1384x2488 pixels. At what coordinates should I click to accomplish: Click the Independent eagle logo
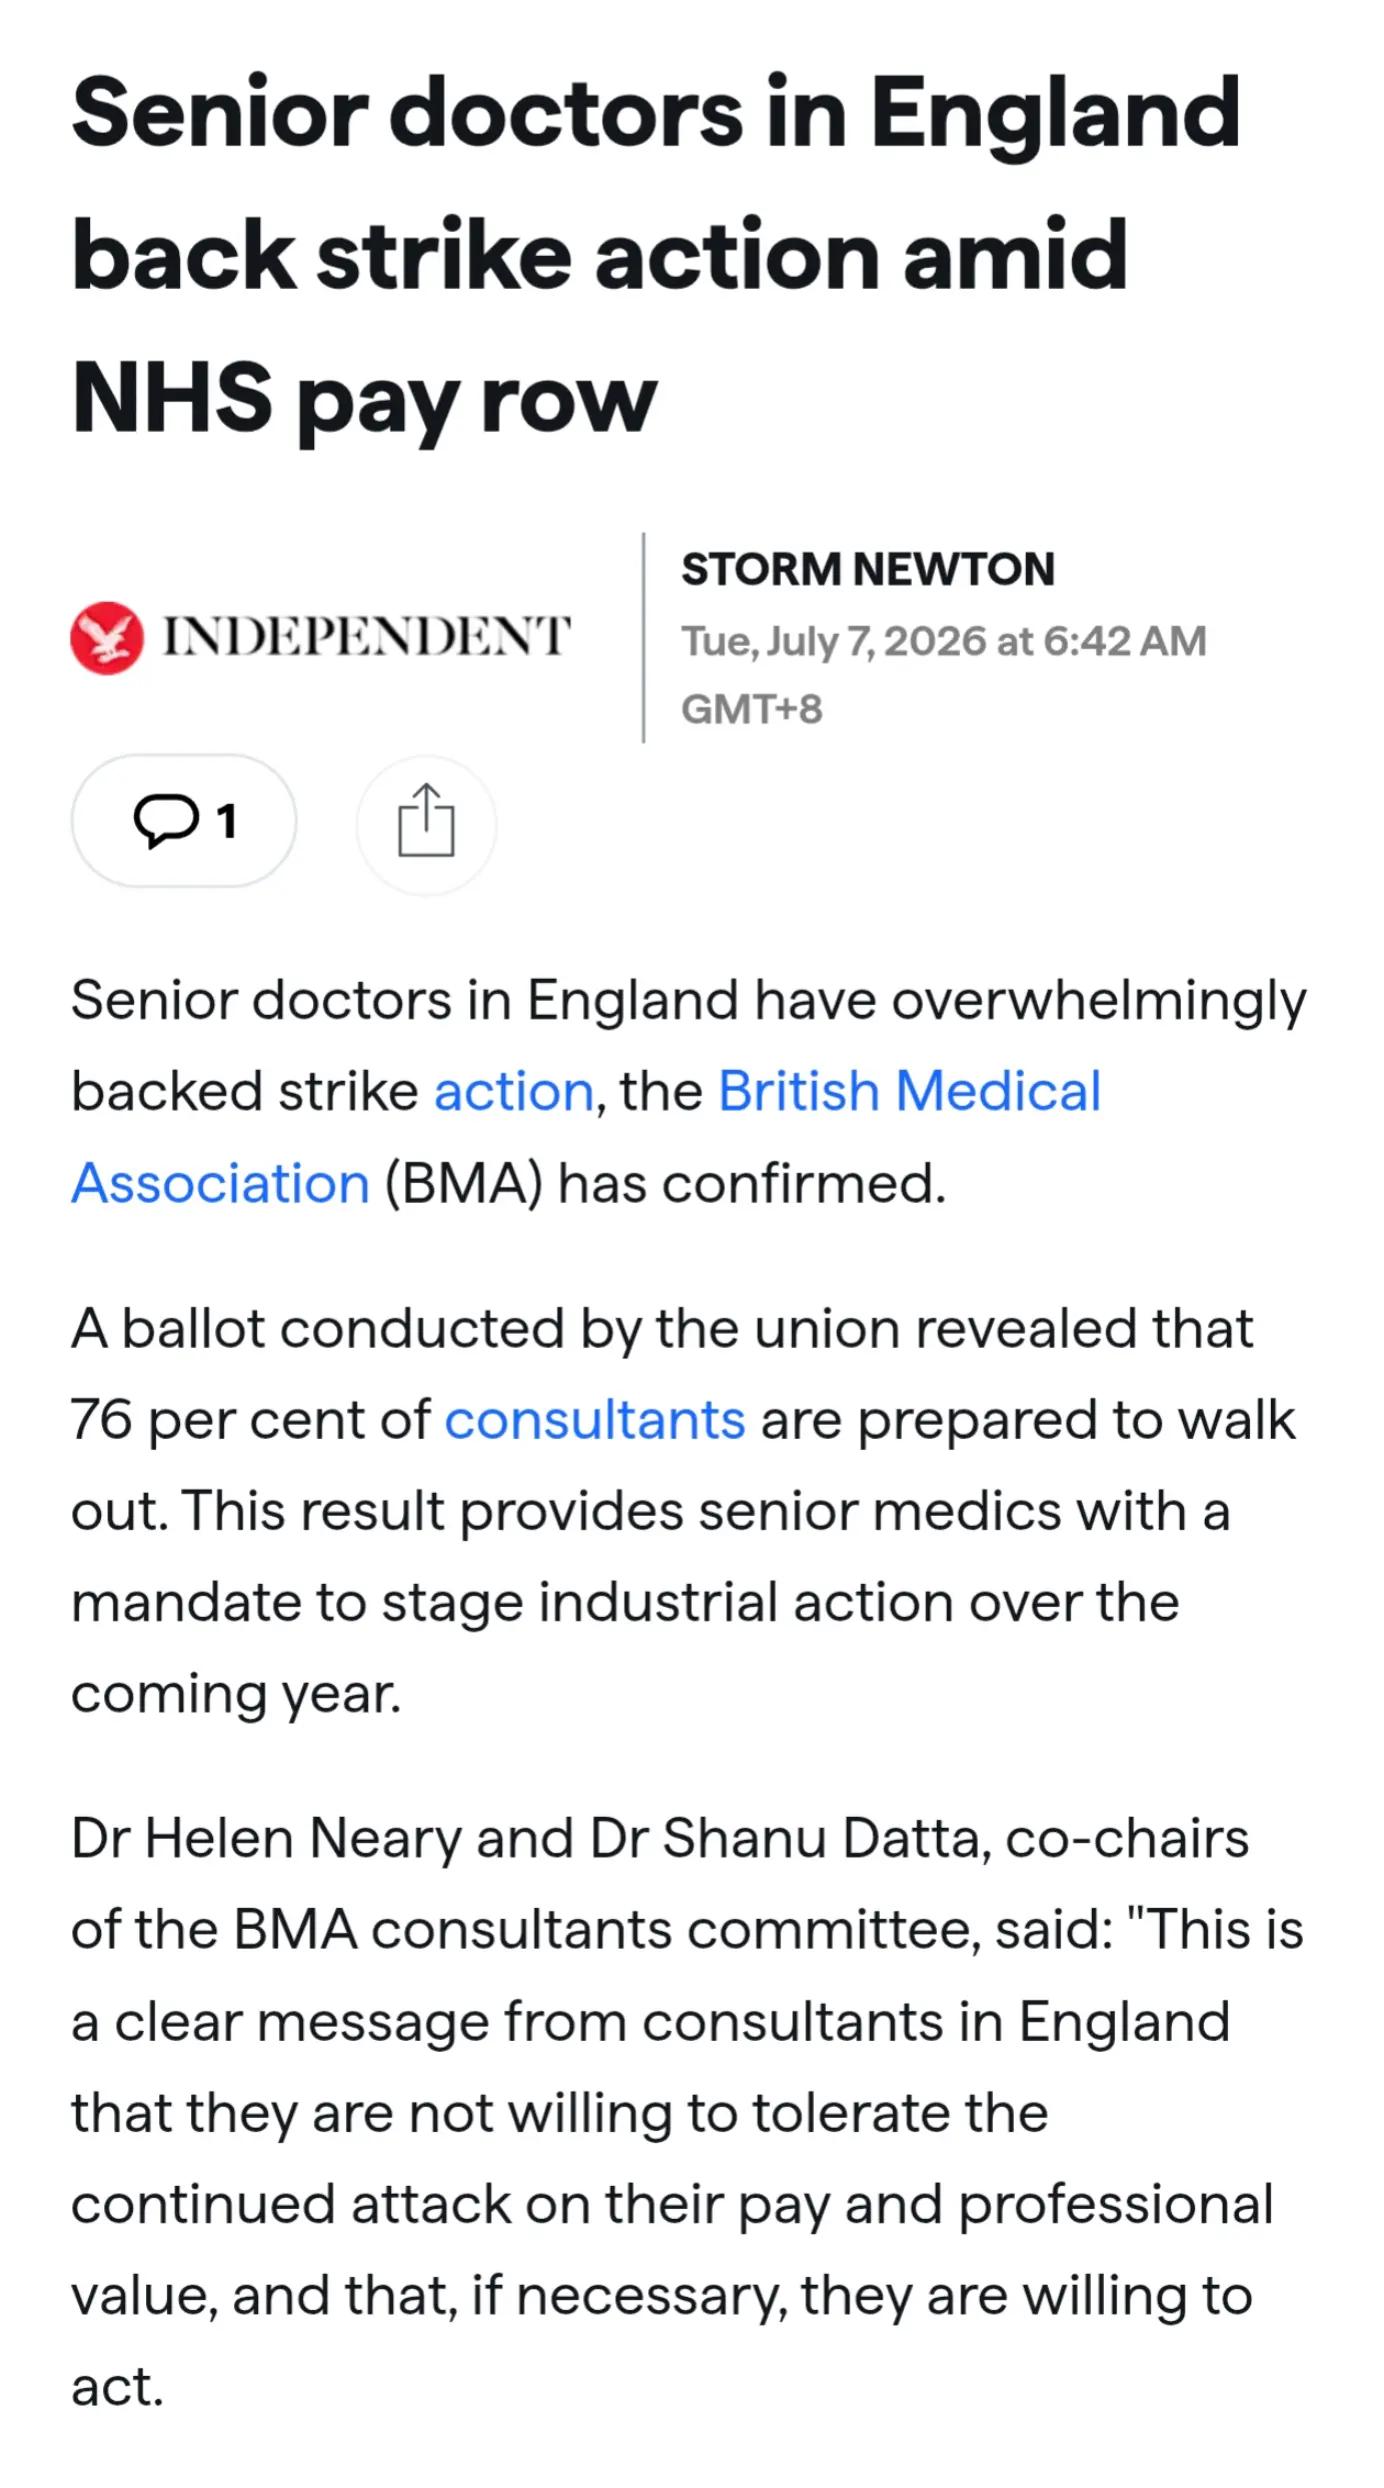(107, 638)
